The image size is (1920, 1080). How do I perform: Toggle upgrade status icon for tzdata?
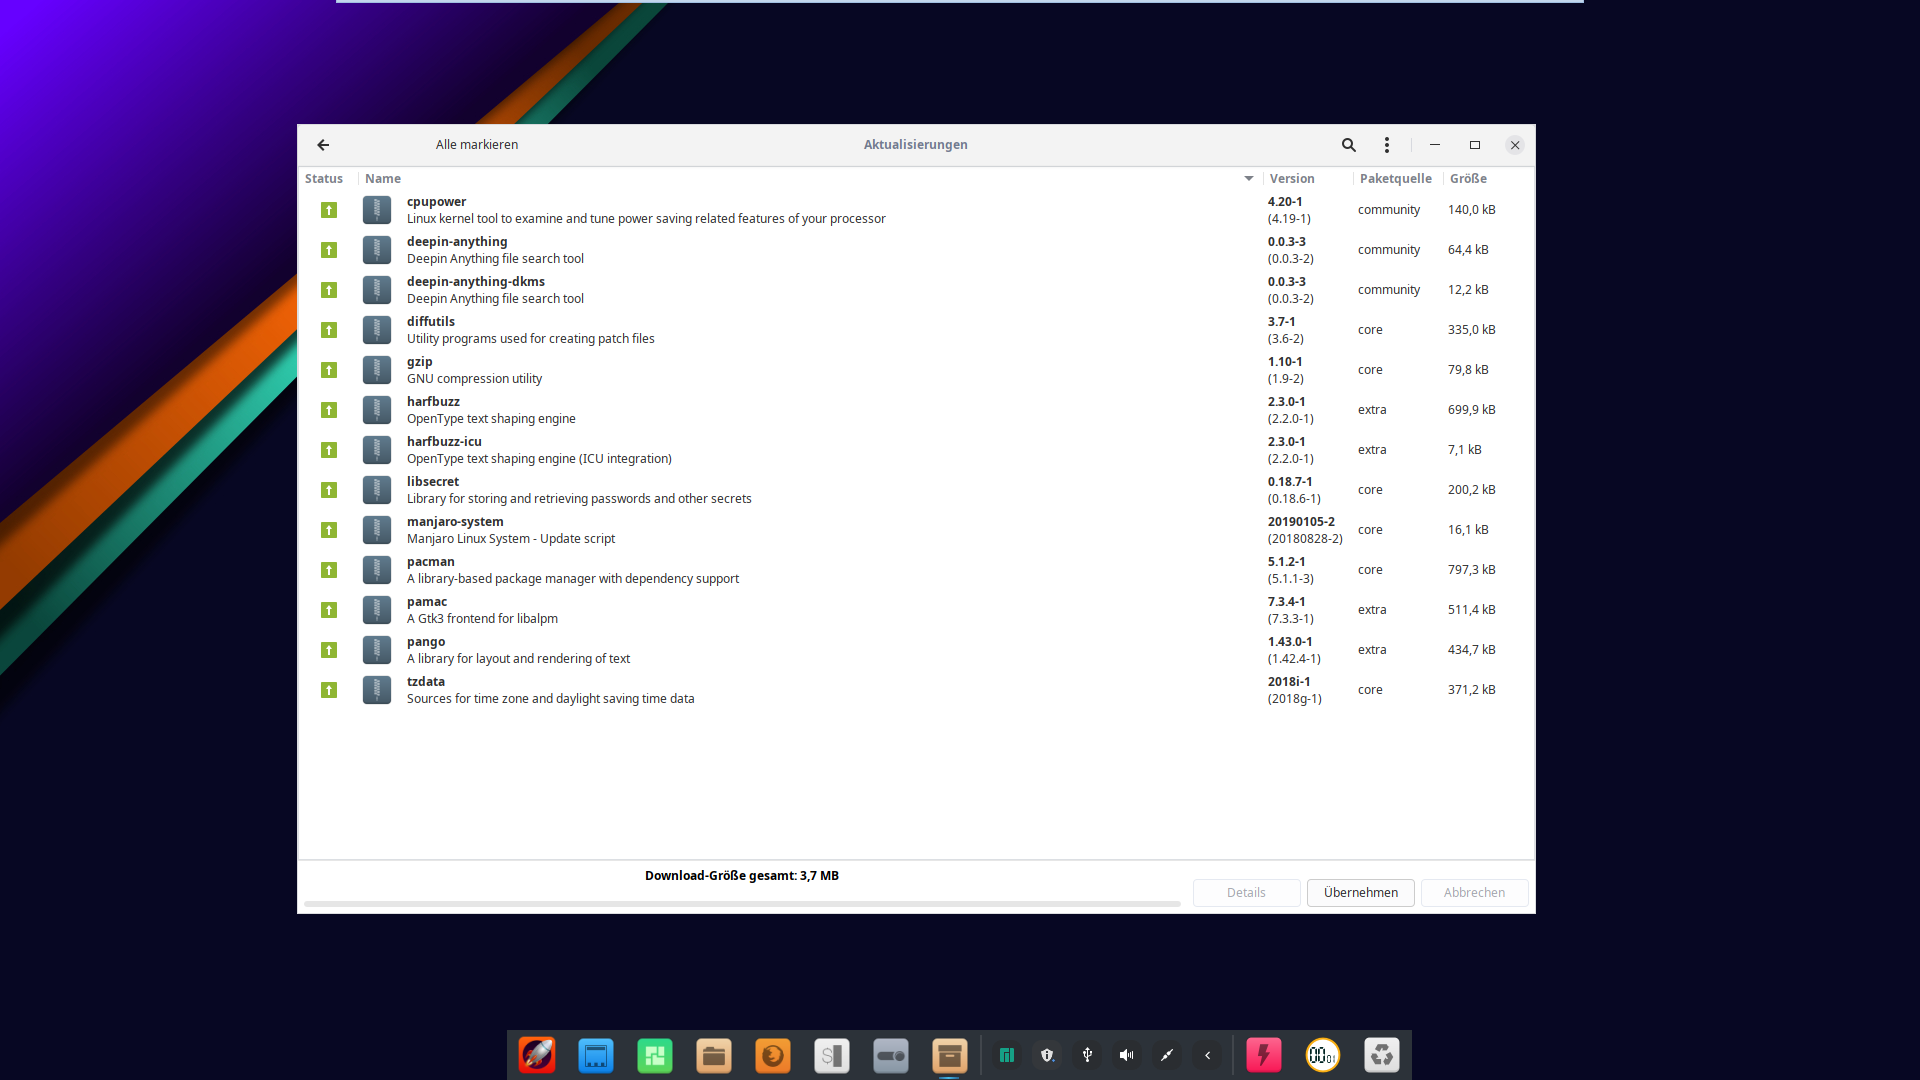point(329,690)
